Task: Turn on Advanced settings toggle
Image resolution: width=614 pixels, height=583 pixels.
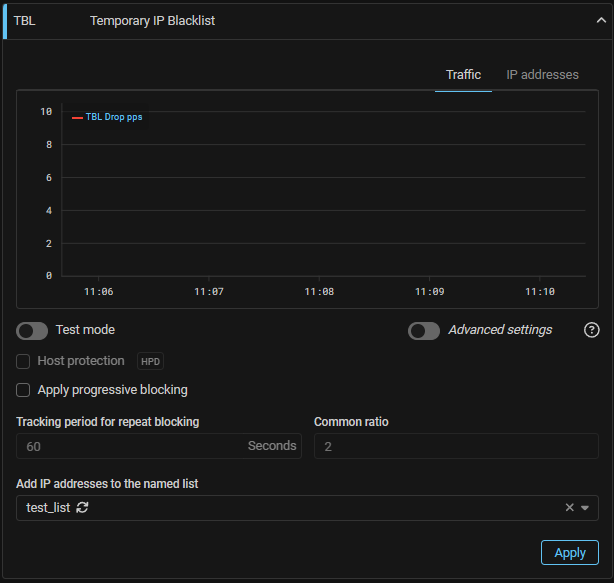Action: tap(424, 330)
